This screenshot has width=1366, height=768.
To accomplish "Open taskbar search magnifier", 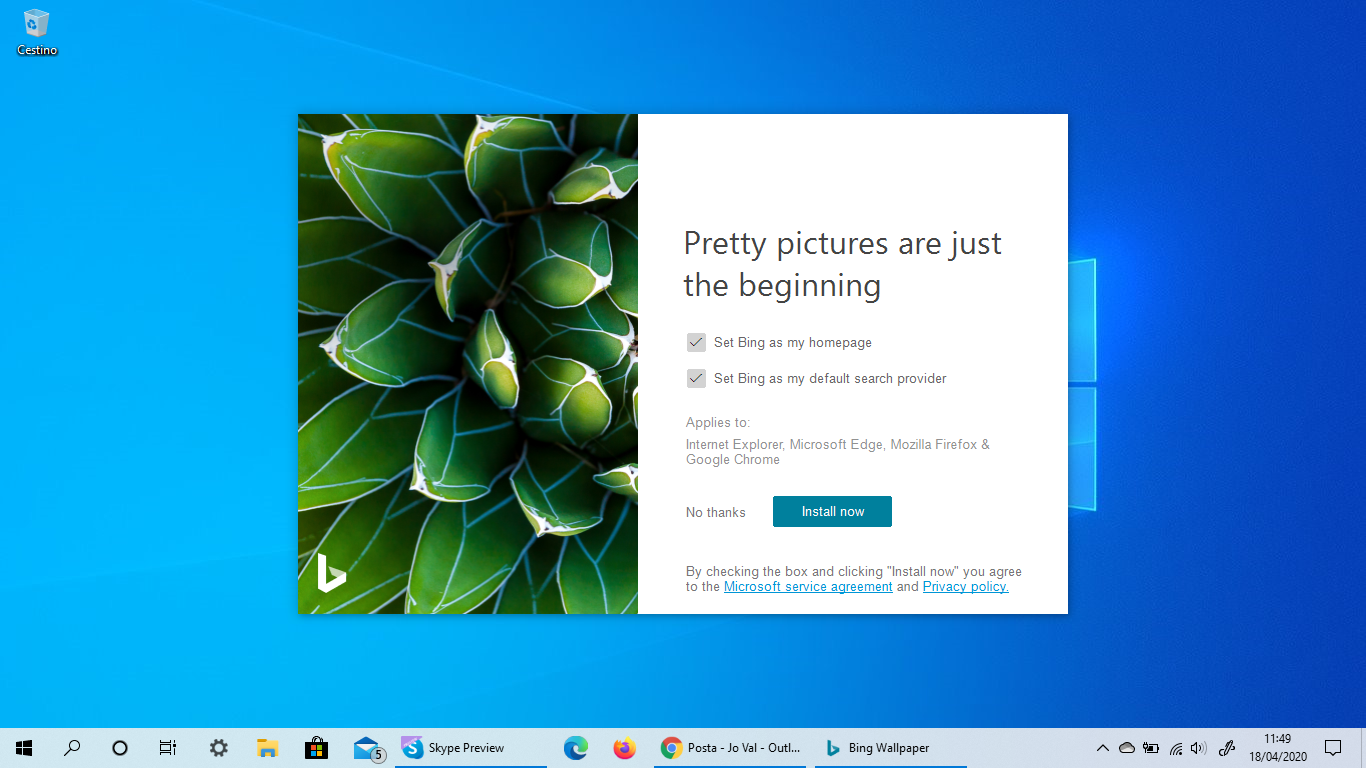I will pos(72,748).
